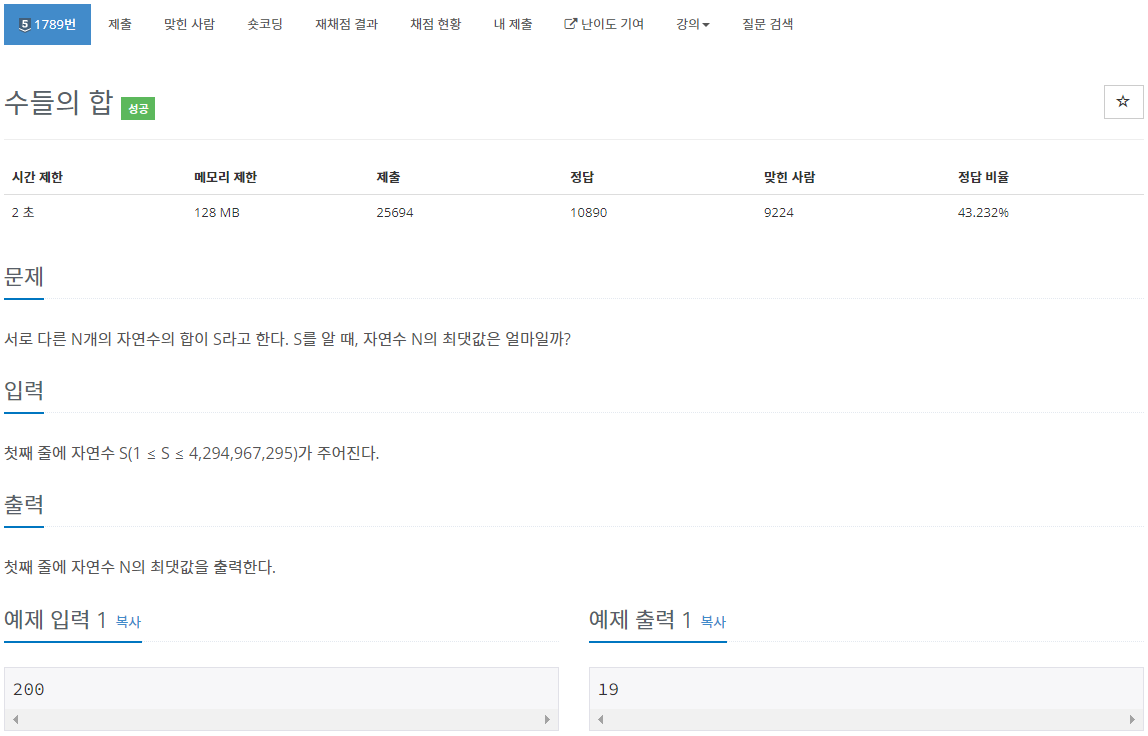The height and width of the screenshot is (736, 1148).
Task: Click the problem title 수들의 합
Action: 59,102
